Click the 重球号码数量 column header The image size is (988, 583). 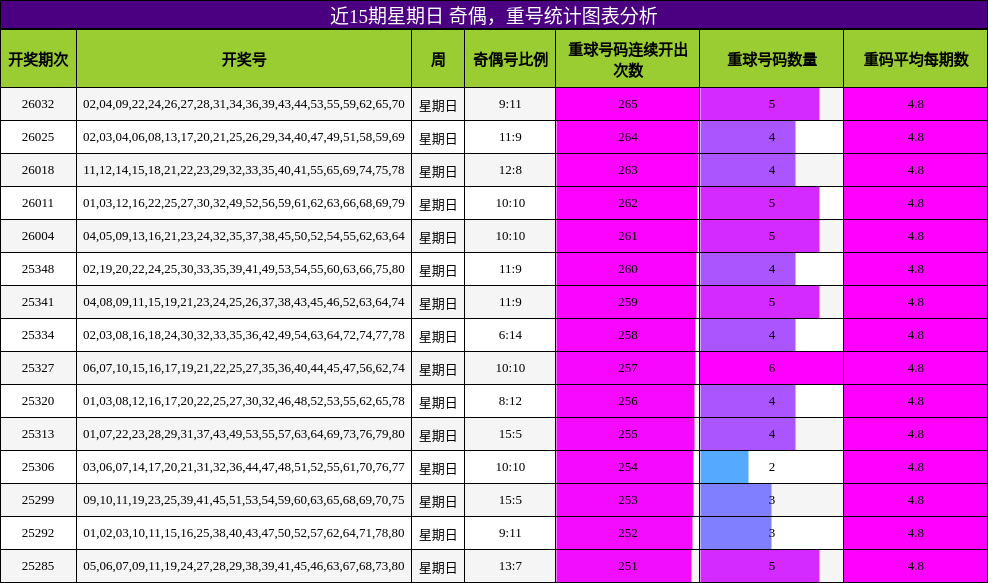770,60
